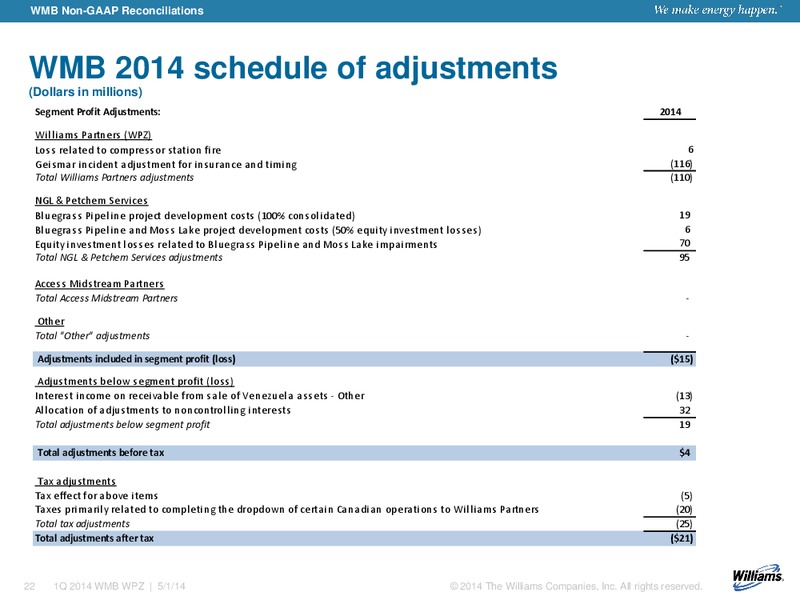Viewport: 800px width, 600px height.
Task: Select the 'Bluegrass Pipeline project development costs (100% consolidated)' row
Action: (364, 215)
